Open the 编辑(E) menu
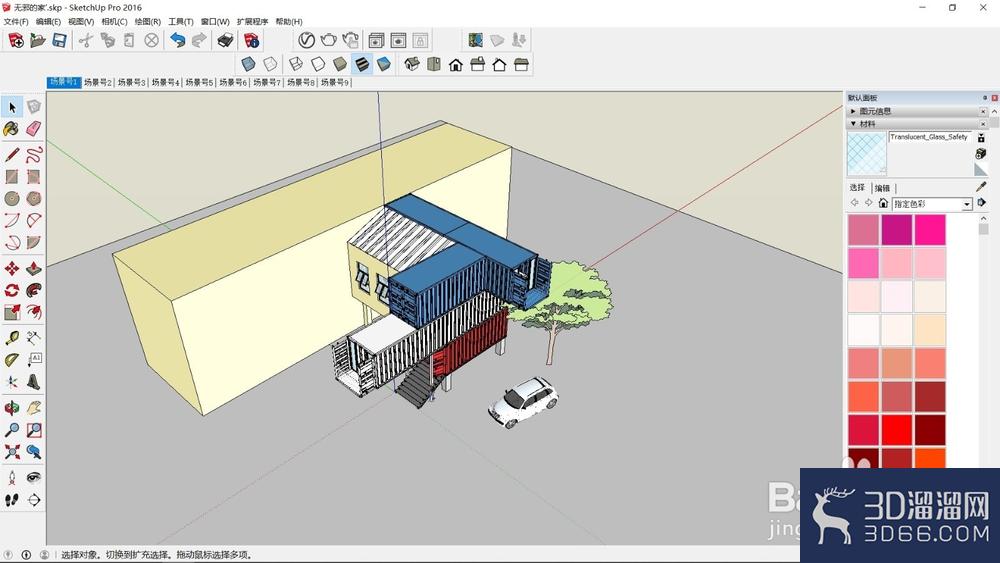The image size is (1000, 563). click(x=48, y=21)
